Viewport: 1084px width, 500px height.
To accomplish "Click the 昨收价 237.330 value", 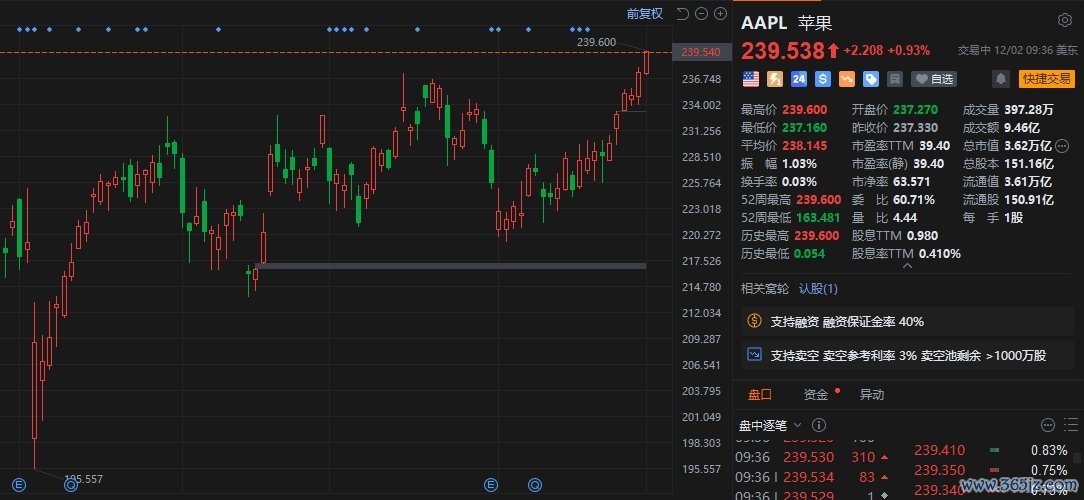I will (915, 127).
